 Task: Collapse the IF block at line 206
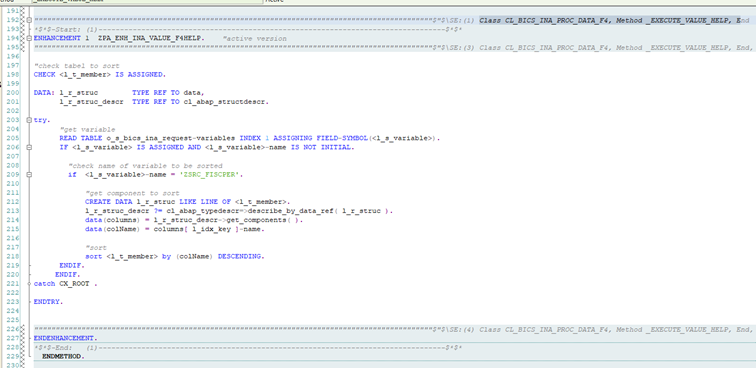coord(29,147)
